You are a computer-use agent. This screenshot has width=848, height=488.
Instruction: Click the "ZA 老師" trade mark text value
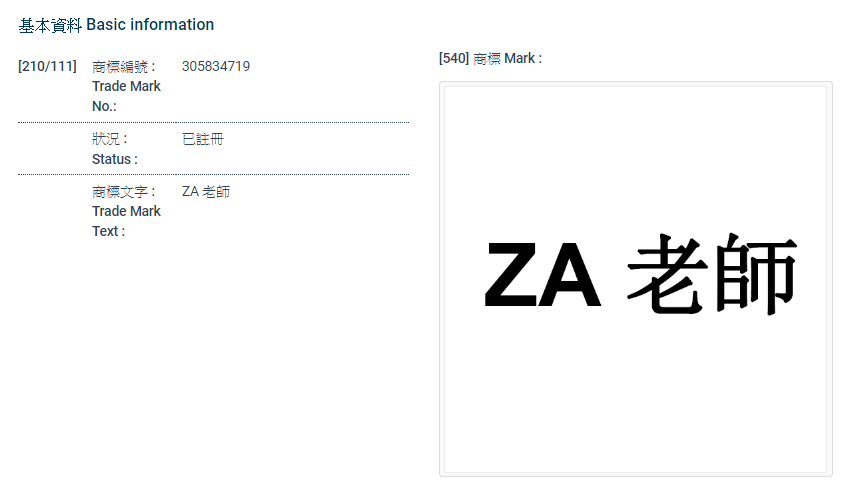(x=206, y=192)
